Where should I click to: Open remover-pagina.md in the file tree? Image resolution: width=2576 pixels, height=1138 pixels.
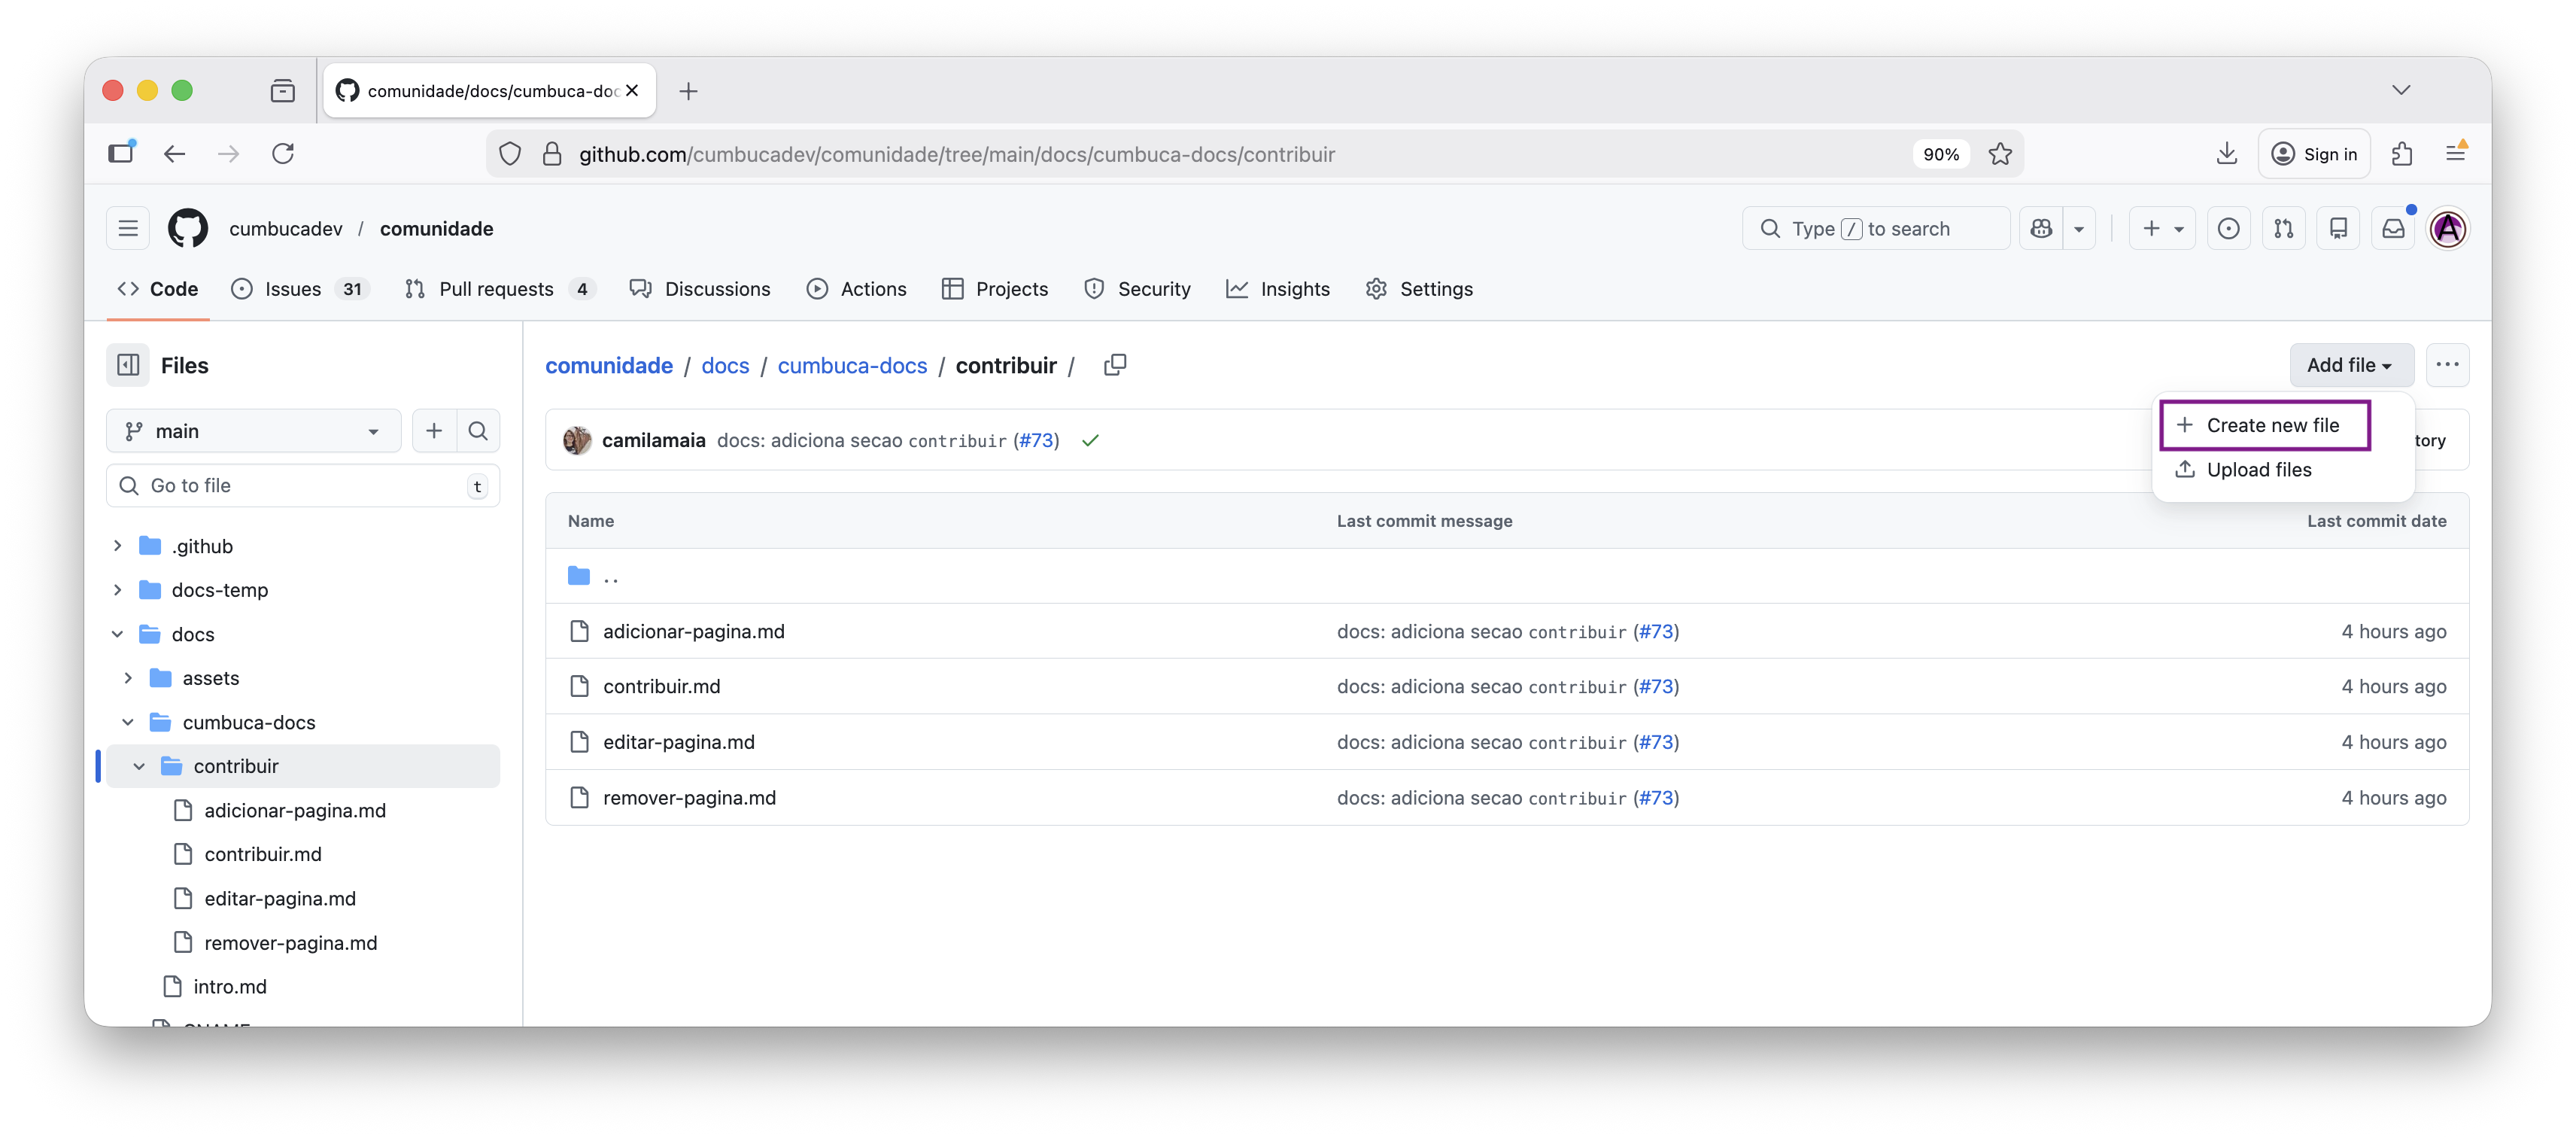(x=291, y=943)
